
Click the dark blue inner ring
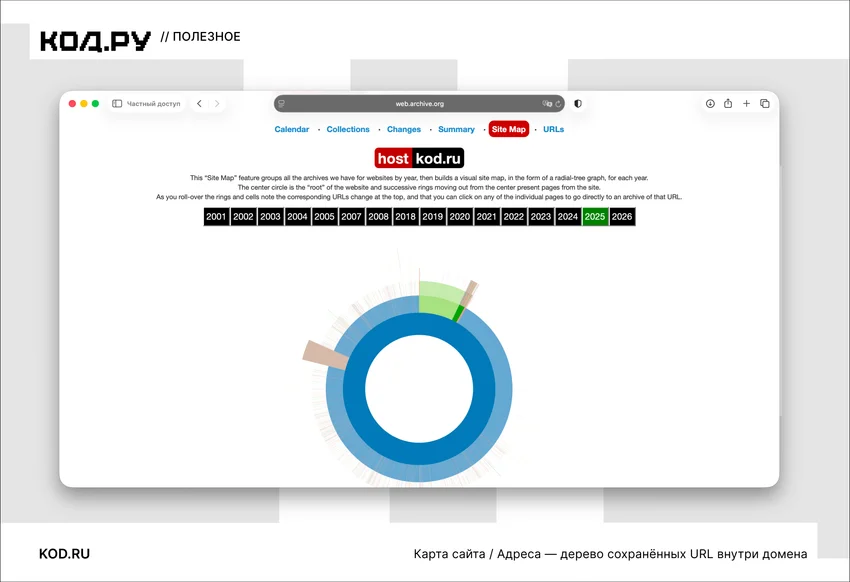pos(419,454)
